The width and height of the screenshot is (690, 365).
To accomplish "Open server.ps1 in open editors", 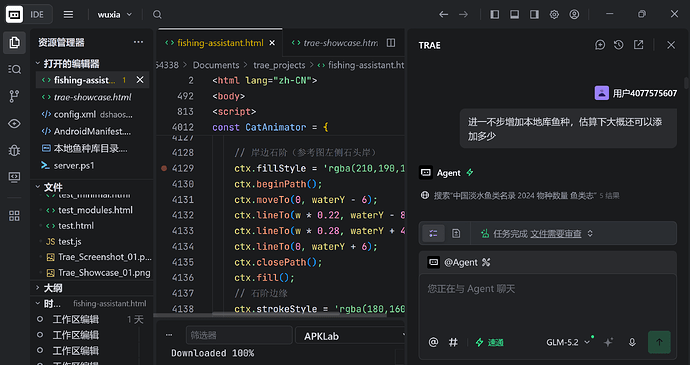I will [x=92, y=166].
